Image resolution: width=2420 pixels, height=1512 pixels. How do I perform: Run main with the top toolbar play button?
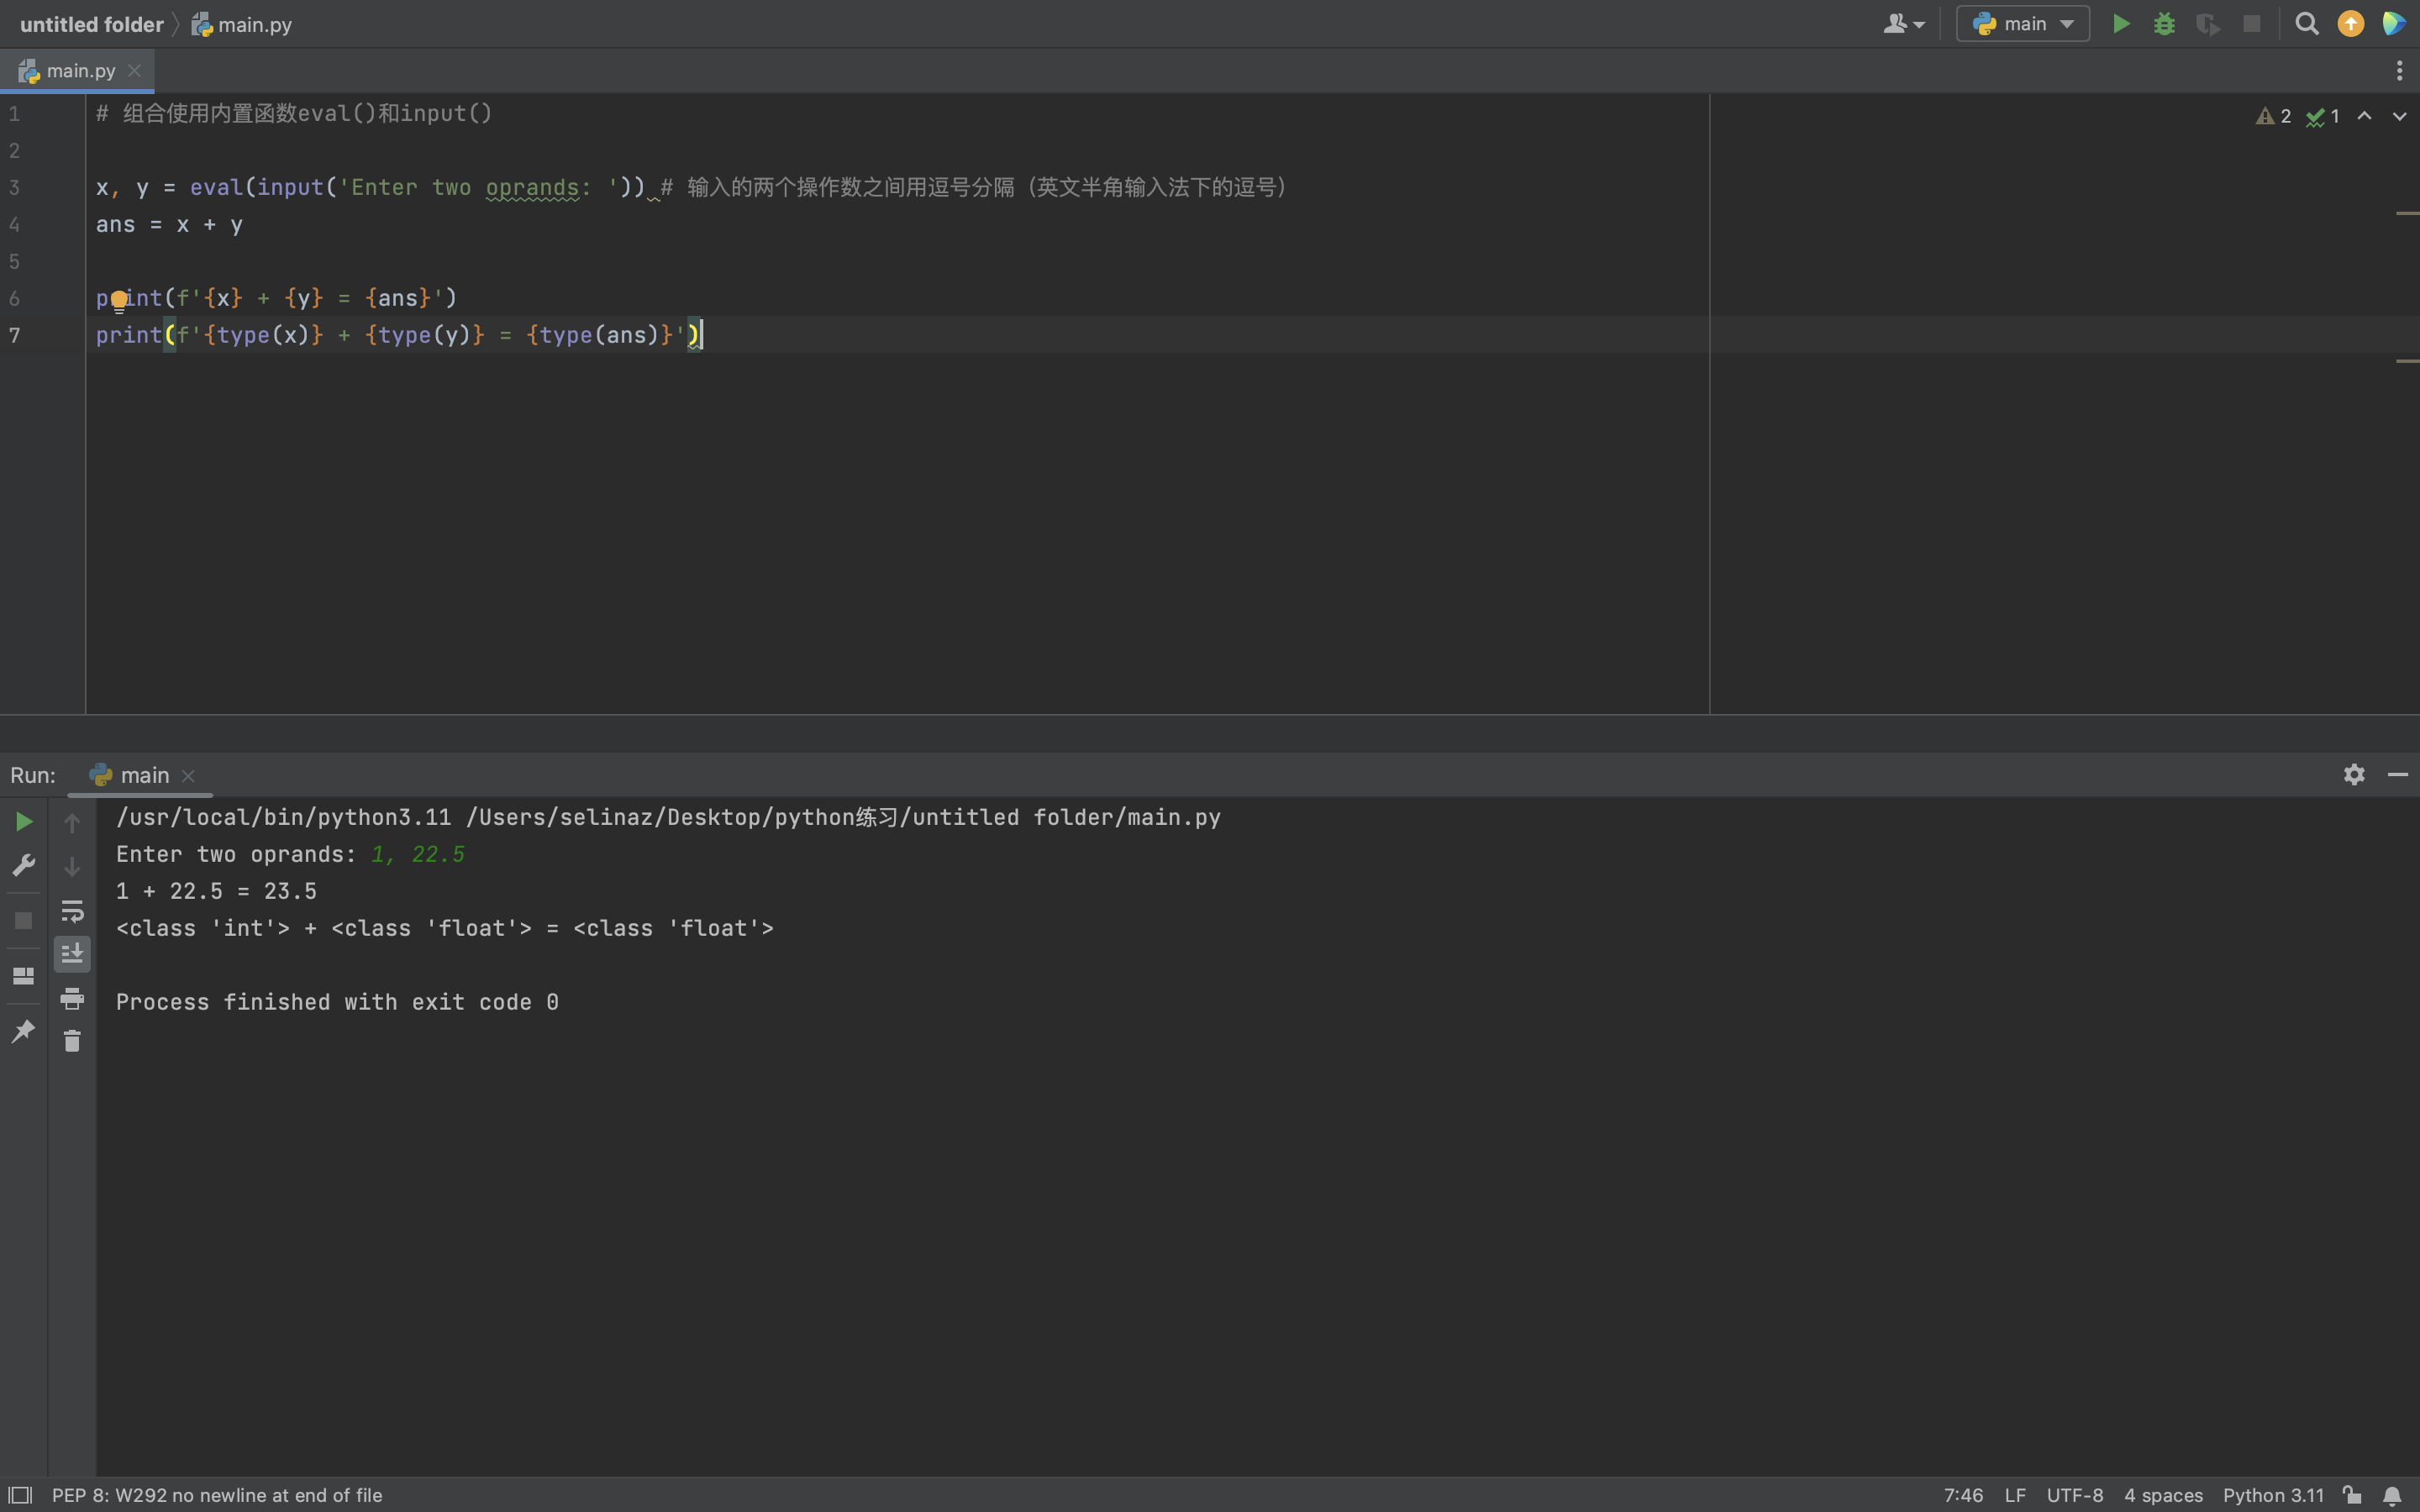coord(2120,24)
